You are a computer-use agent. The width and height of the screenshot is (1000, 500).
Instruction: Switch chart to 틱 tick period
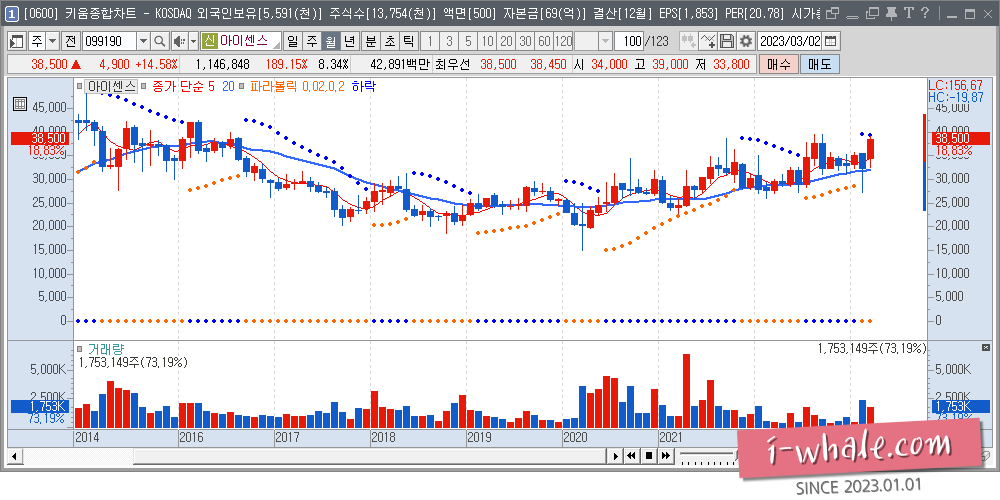[409, 41]
